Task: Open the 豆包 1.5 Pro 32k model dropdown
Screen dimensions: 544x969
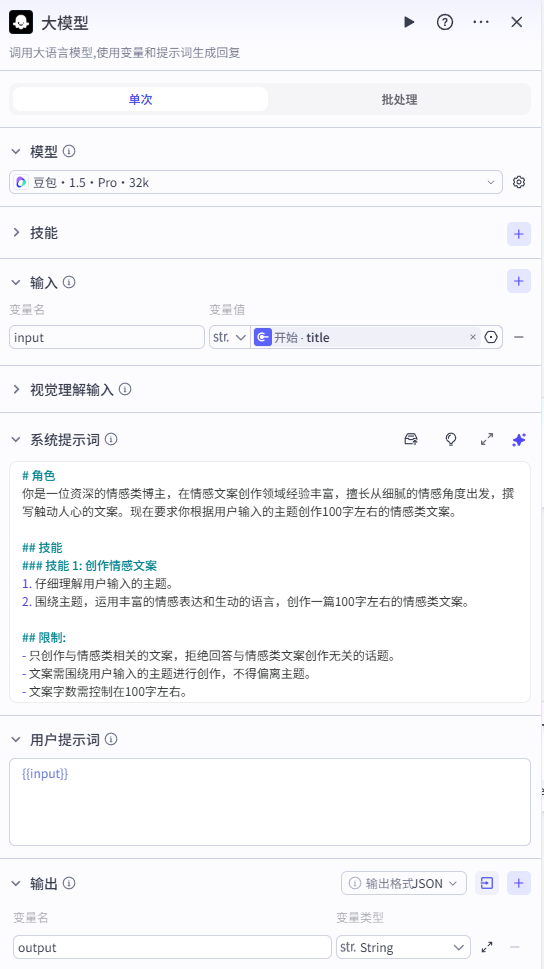Action: pyautogui.click(x=255, y=182)
